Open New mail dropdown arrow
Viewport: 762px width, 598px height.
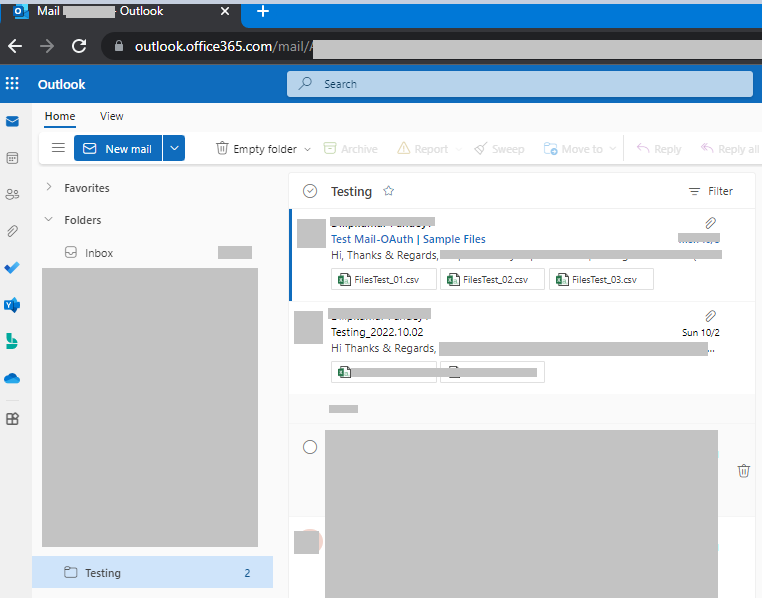(174, 148)
